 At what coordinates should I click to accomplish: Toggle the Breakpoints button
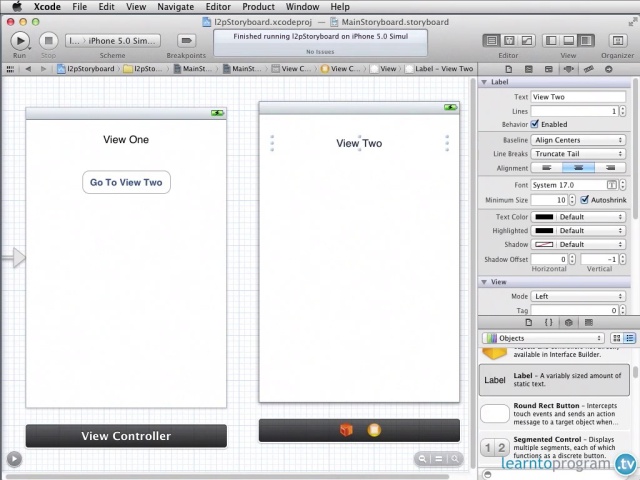click(186, 40)
